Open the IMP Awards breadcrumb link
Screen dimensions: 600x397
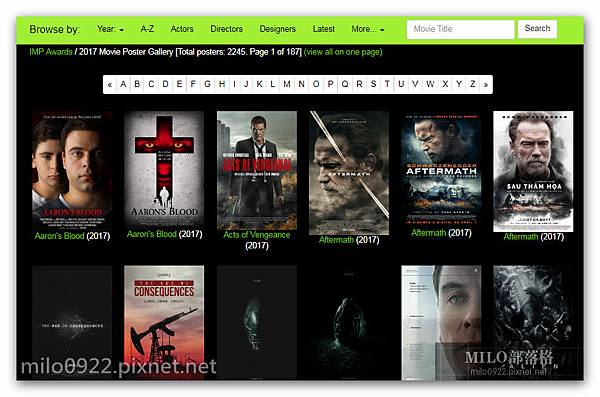[51, 52]
